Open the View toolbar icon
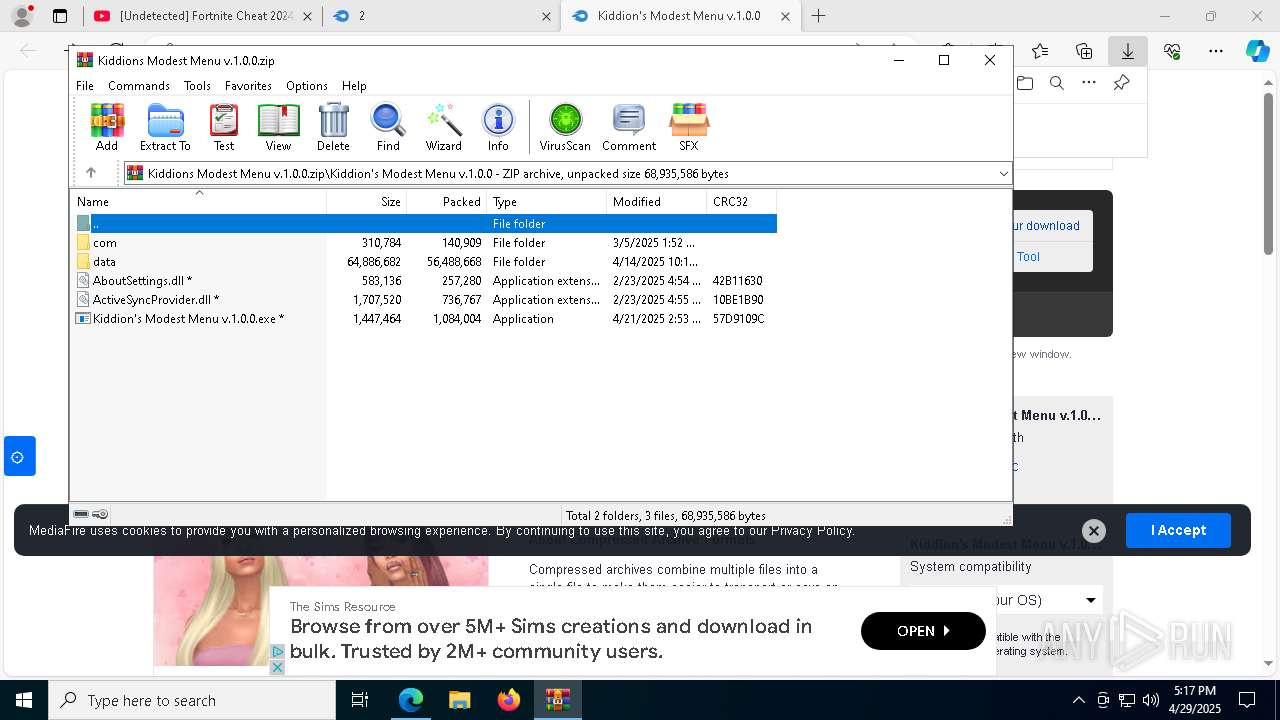1280x720 pixels. [278, 127]
